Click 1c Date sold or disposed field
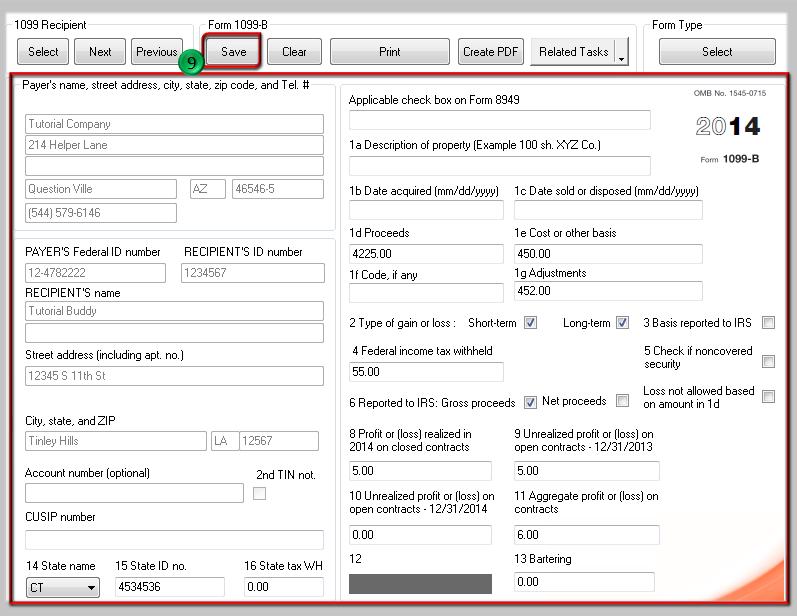 pyautogui.click(x=608, y=210)
